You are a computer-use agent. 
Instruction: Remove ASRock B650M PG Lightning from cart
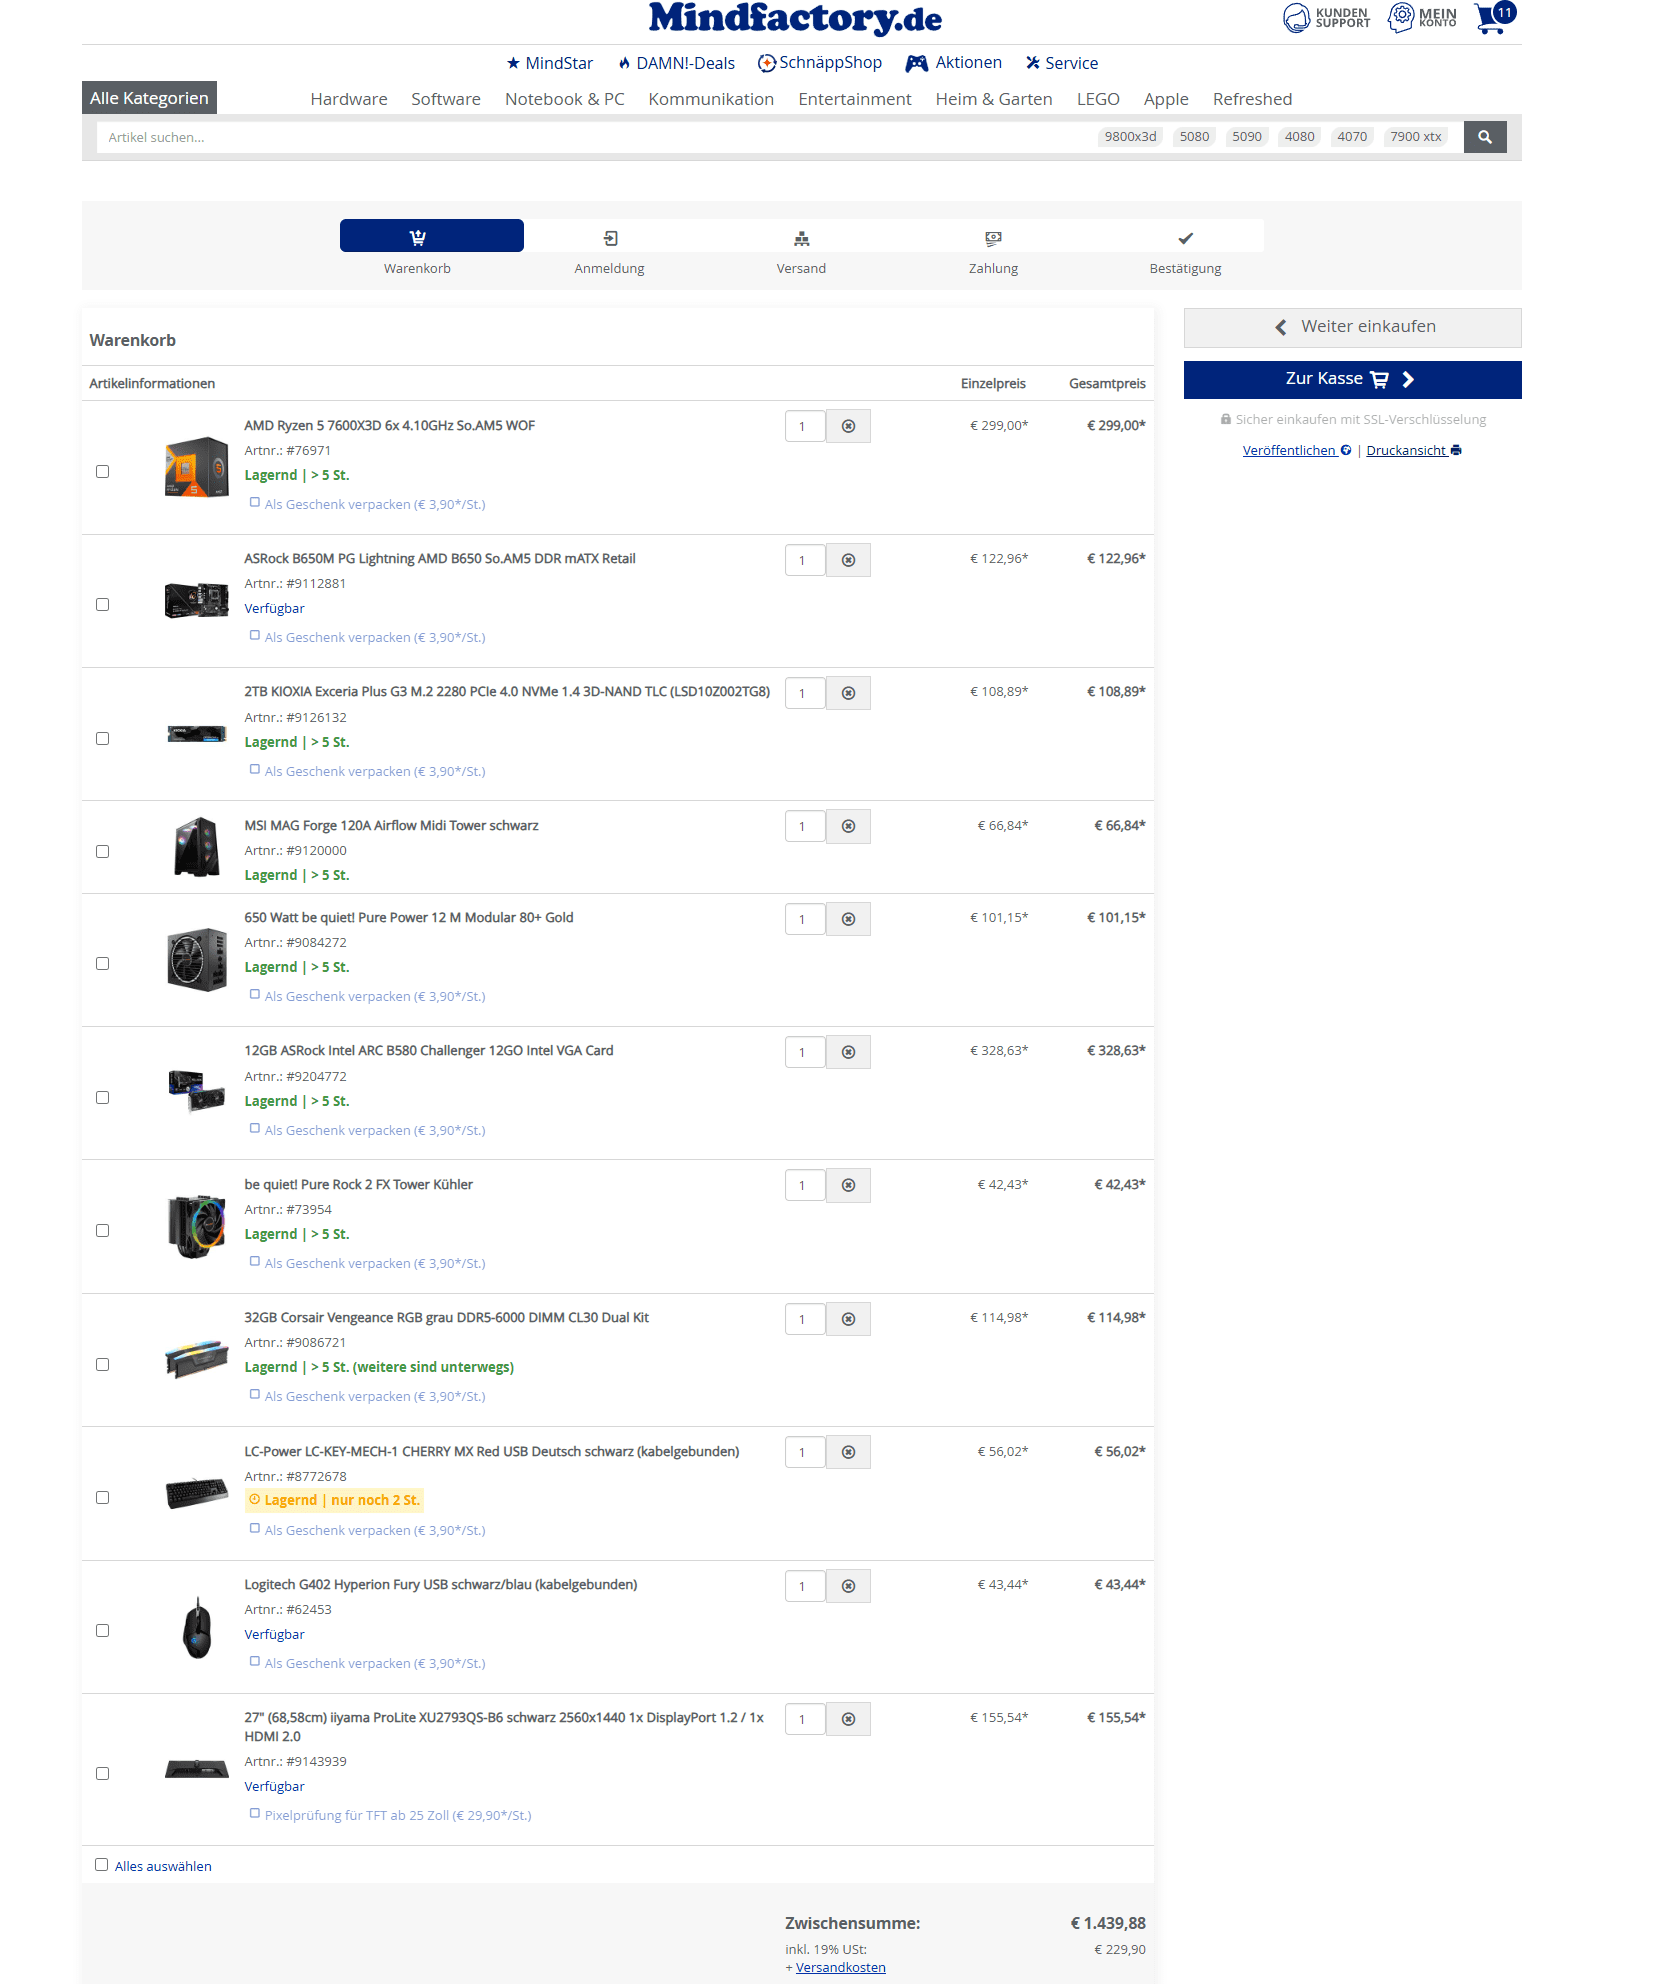point(848,560)
